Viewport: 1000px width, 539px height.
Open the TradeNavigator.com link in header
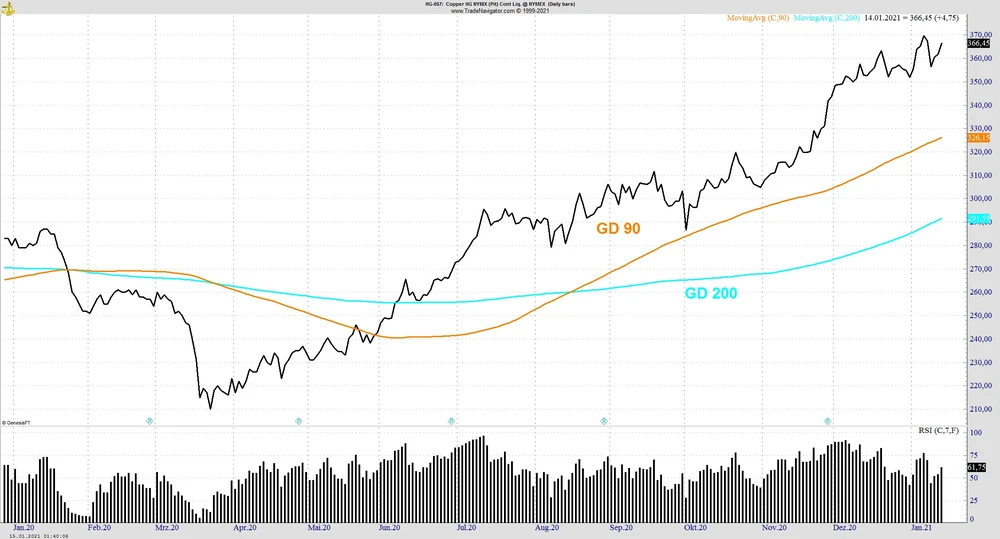(500, 11)
